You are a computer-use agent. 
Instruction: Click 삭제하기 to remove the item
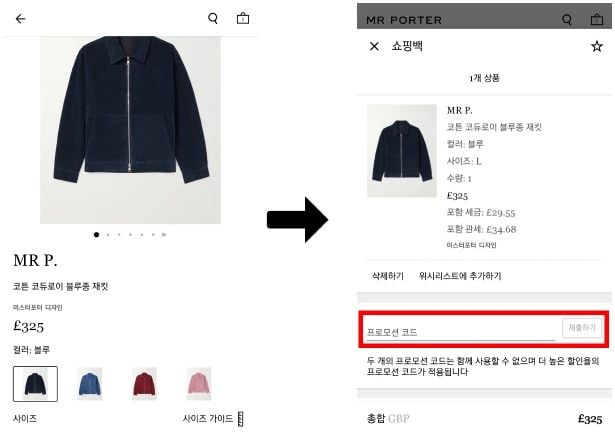point(388,276)
